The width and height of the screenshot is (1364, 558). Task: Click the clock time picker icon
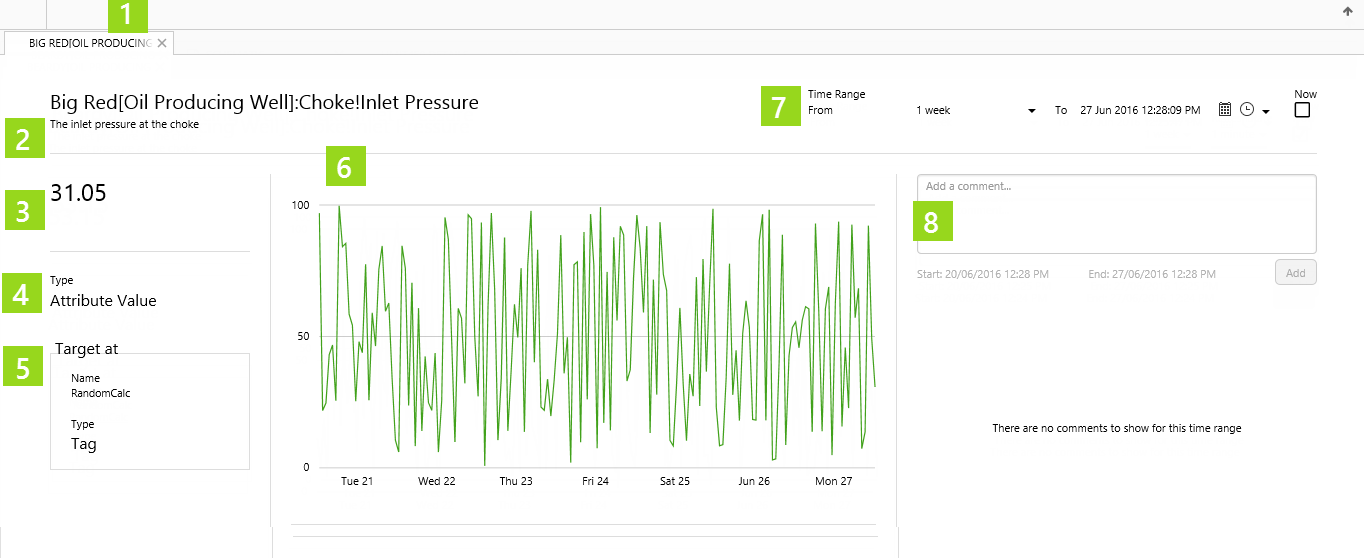(x=1246, y=110)
